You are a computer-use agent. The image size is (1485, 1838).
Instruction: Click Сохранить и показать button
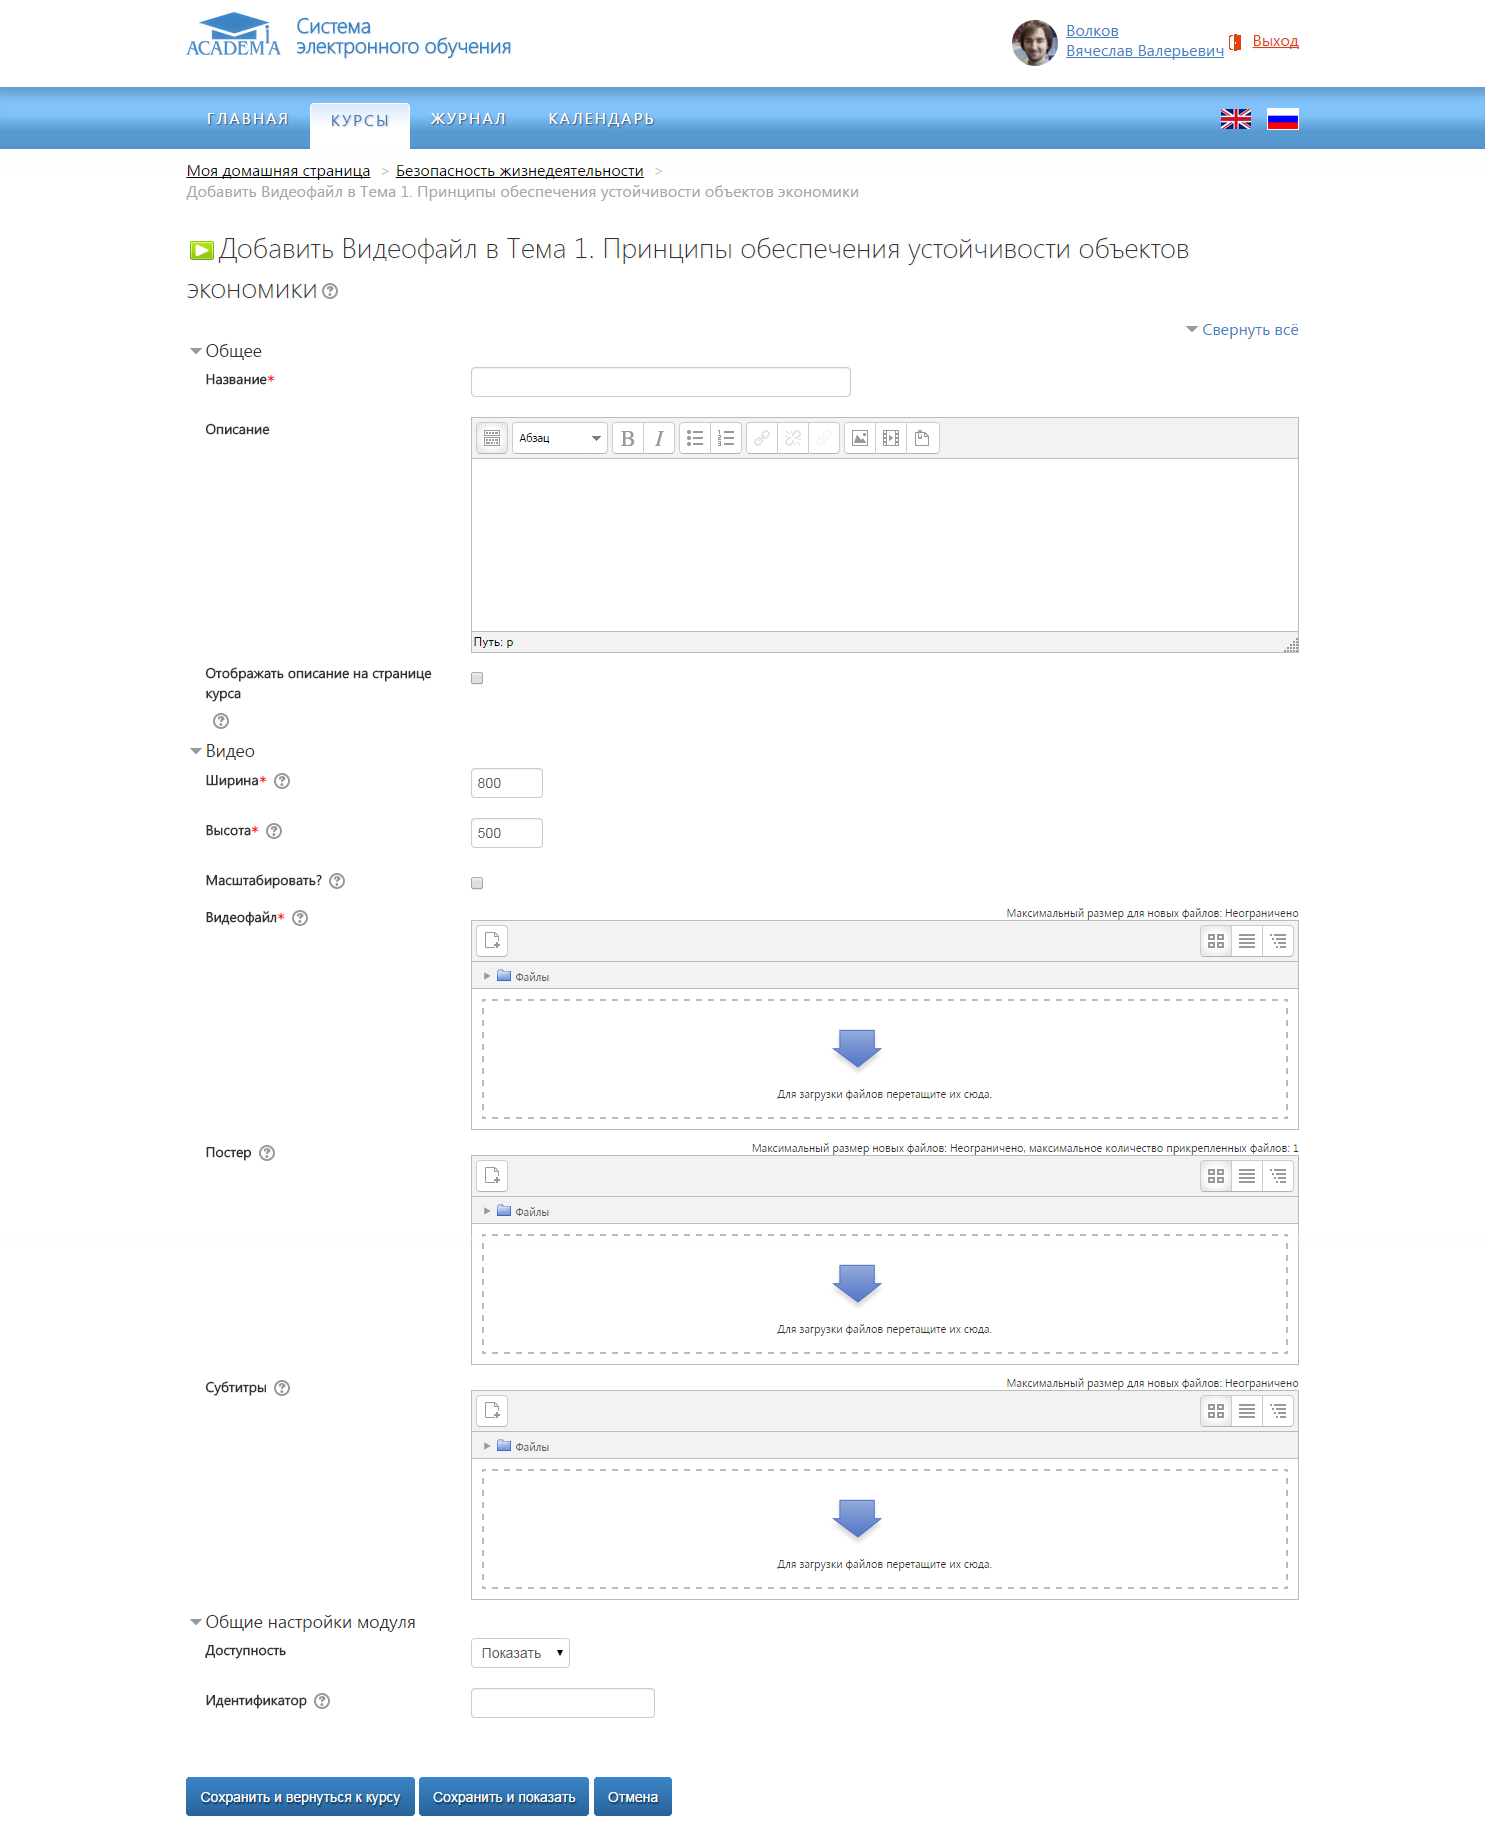point(504,1797)
